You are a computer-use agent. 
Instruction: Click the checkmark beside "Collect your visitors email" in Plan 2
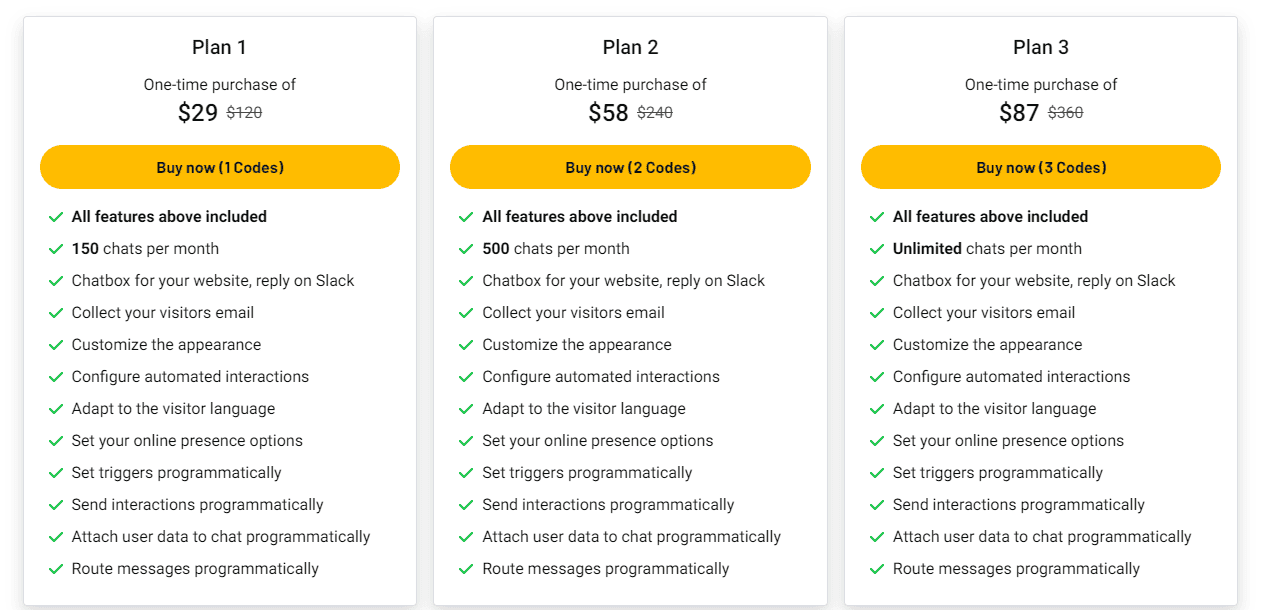[x=467, y=312]
